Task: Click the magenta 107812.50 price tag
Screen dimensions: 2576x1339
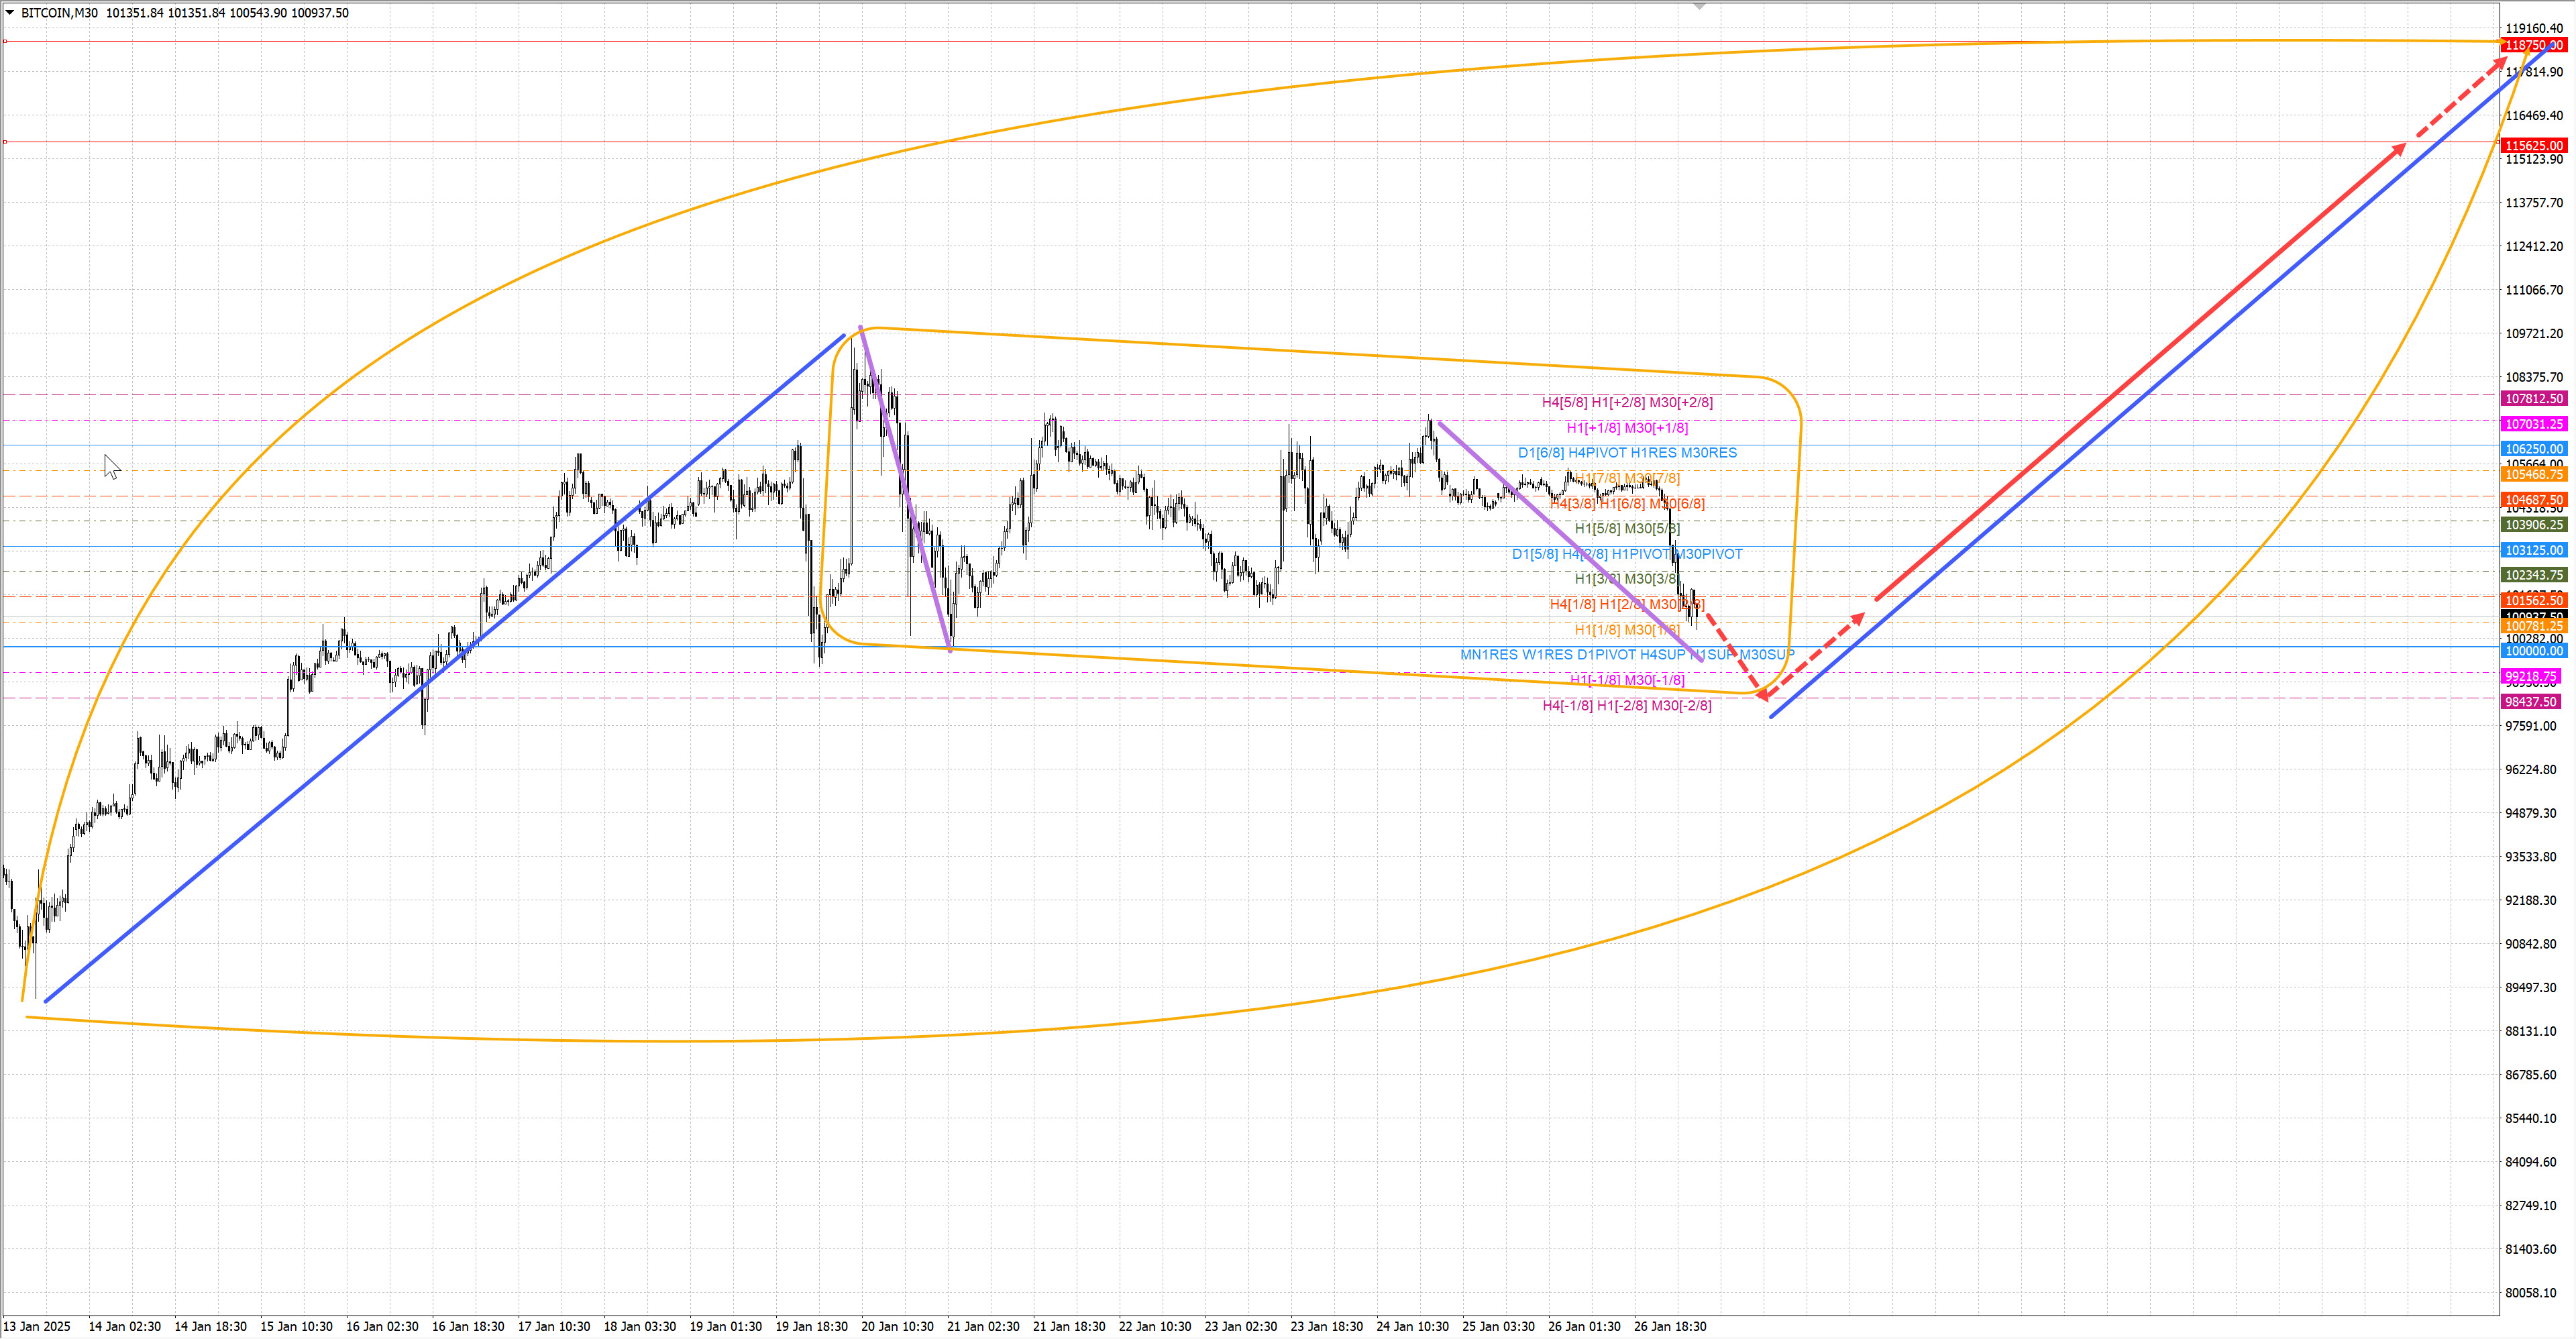Action: 2533,399
